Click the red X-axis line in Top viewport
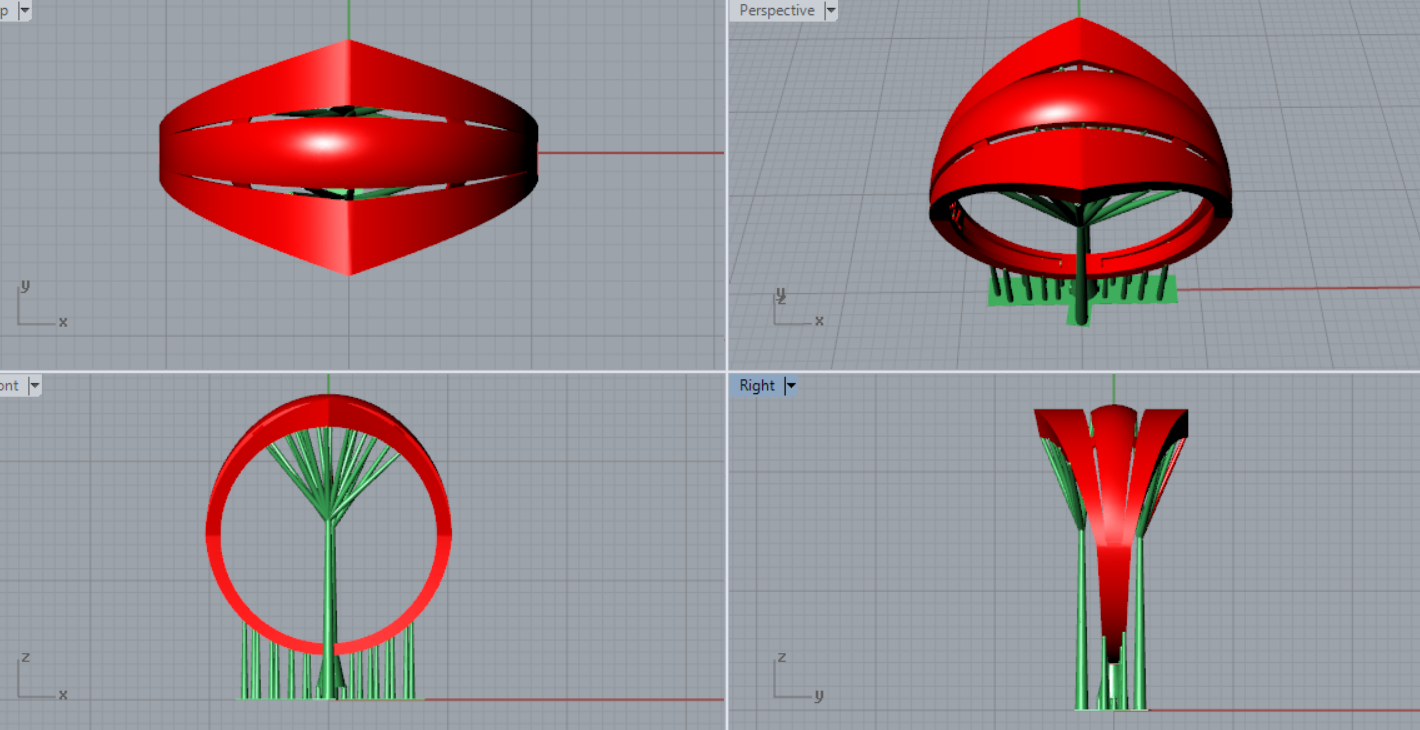 (x=630, y=153)
